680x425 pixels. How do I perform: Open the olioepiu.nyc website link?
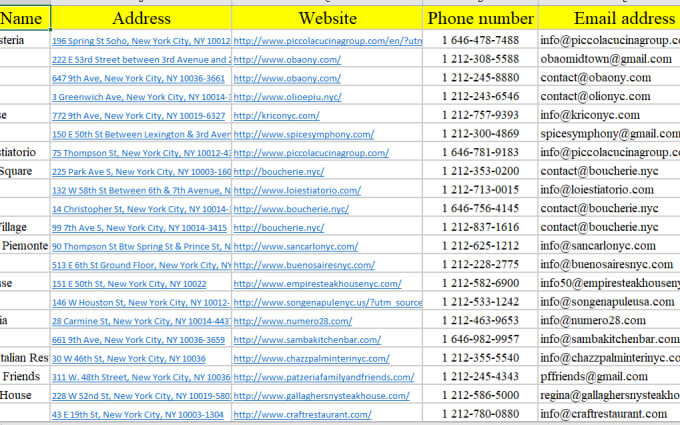tap(287, 97)
